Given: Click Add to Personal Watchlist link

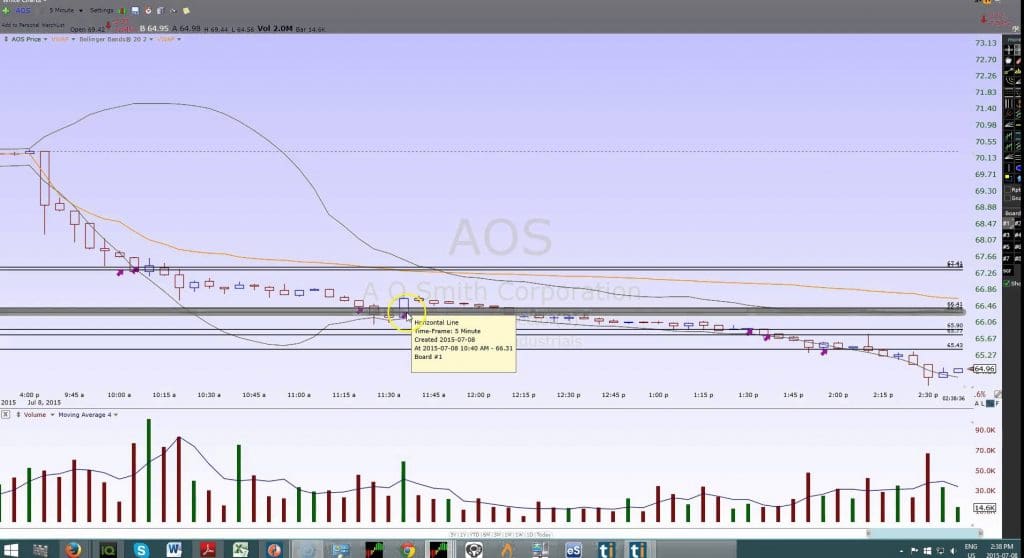Looking at the screenshot, I should coord(33,25).
